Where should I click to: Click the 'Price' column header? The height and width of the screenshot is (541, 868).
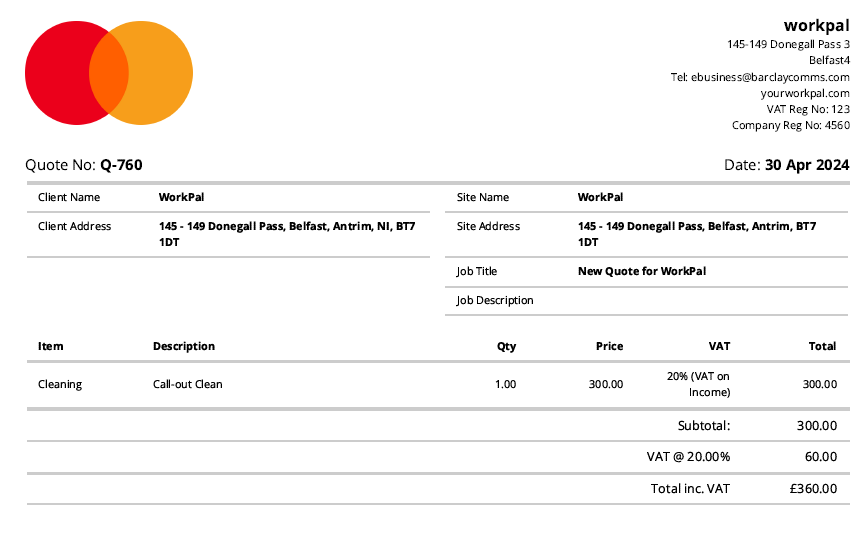click(x=609, y=346)
